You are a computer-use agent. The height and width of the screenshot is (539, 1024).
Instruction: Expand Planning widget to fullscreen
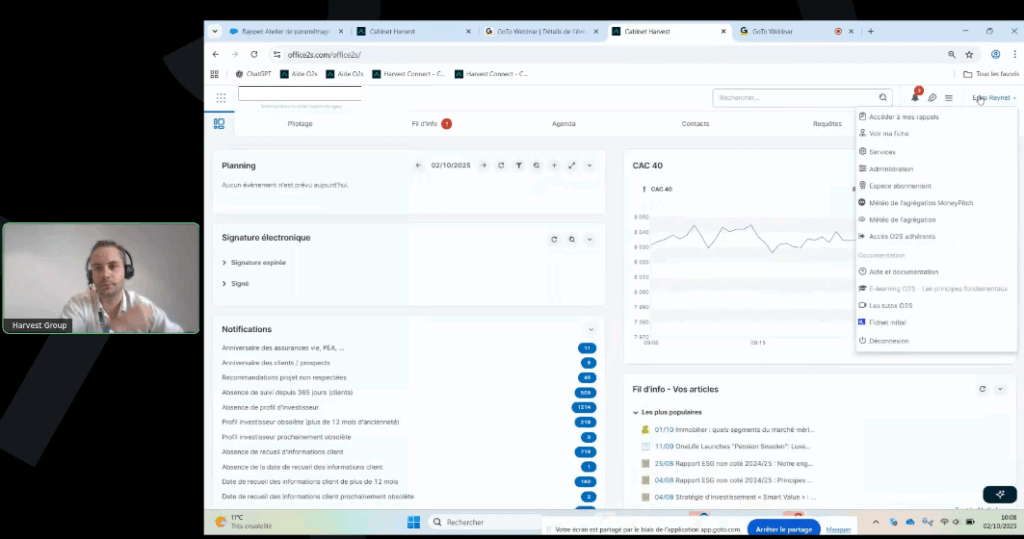pos(572,165)
